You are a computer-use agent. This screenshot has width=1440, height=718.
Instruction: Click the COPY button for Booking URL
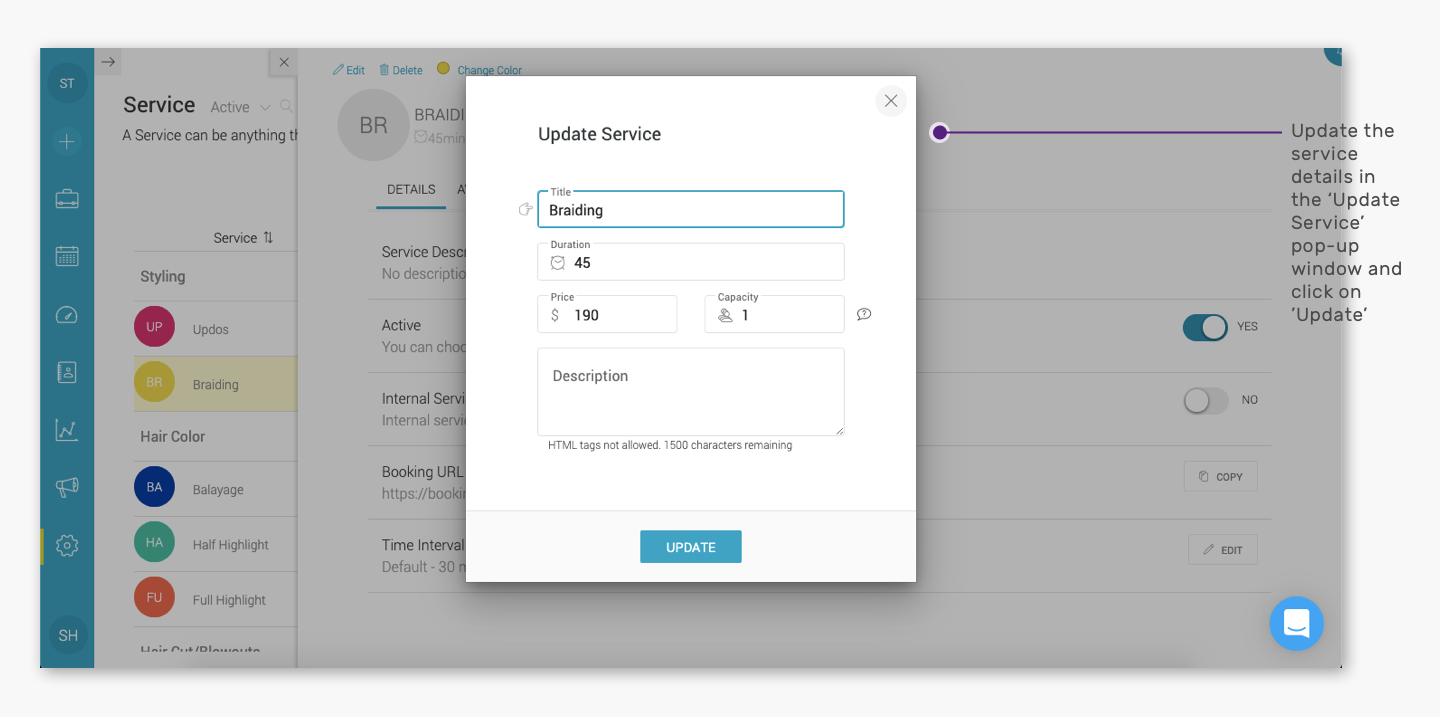1221,477
